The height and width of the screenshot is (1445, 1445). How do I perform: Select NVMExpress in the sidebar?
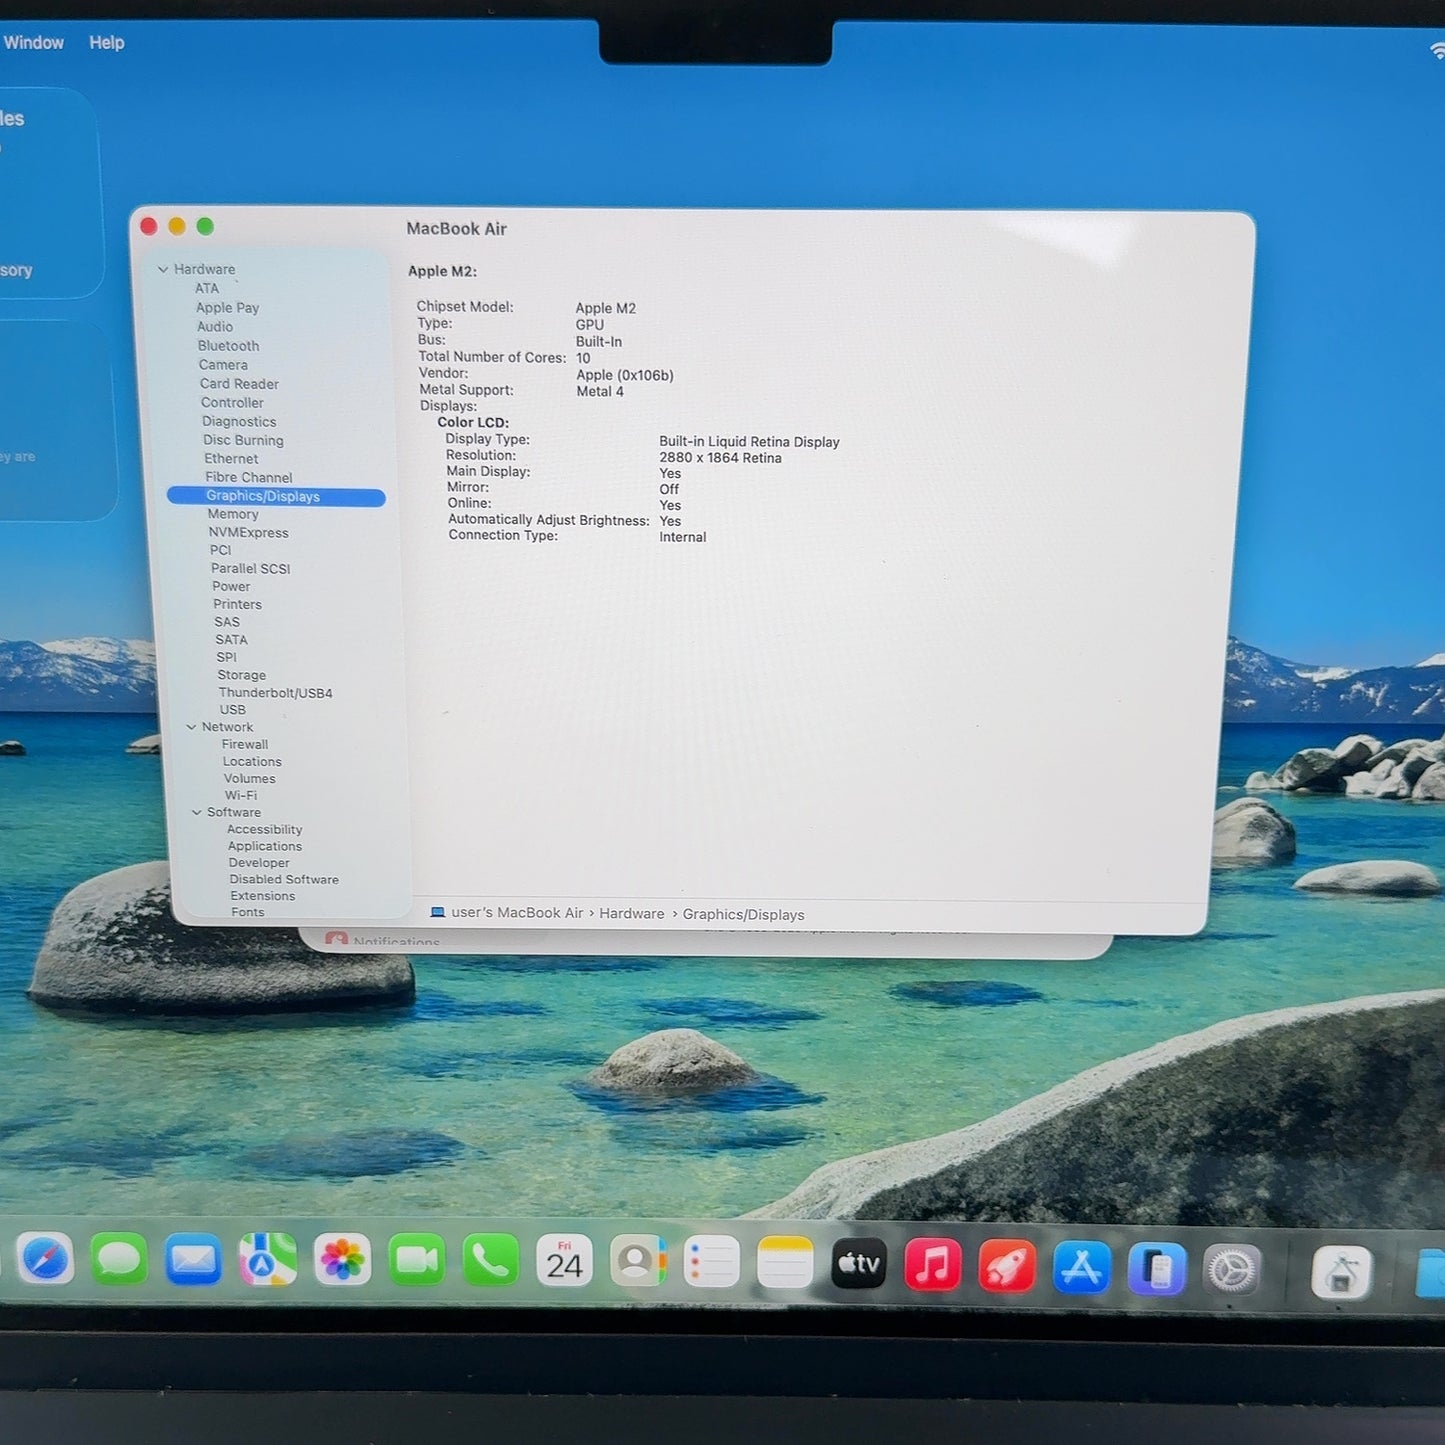coord(249,533)
